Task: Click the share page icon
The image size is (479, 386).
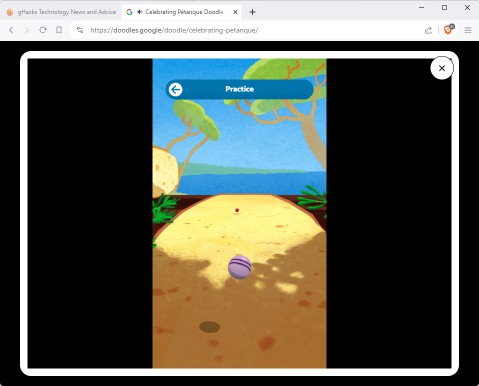Action: (x=428, y=30)
